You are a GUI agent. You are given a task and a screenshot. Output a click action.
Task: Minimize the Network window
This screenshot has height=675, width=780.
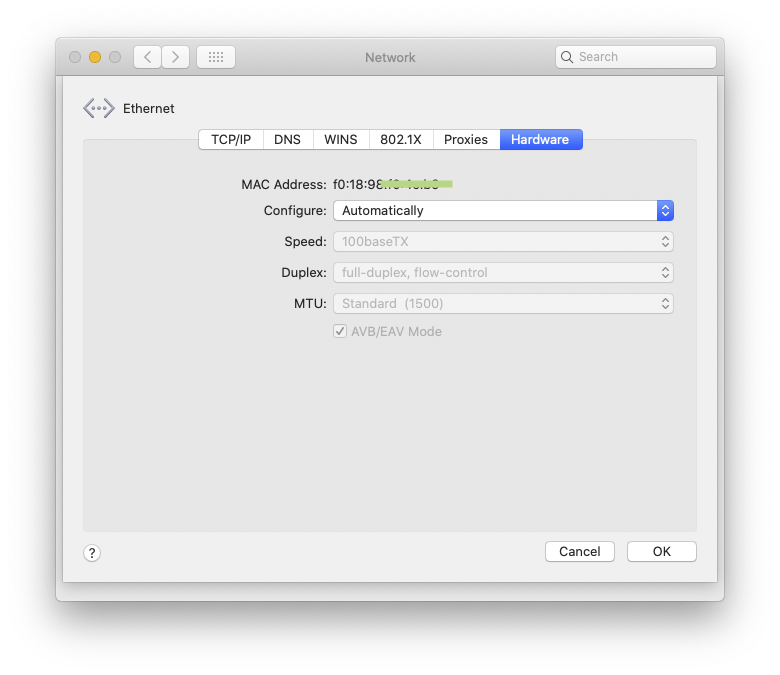click(x=95, y=57)
